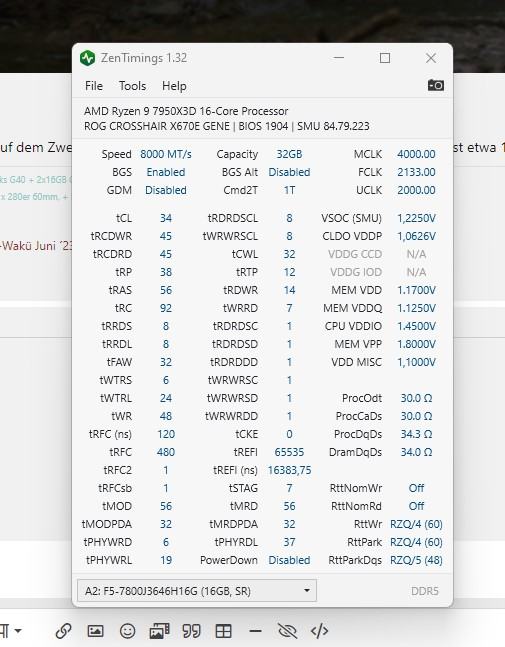This screenshot has width=505, height=647.
Task: Click the ProcOdt value 30.0 Ω
Action: pos(416,398)
